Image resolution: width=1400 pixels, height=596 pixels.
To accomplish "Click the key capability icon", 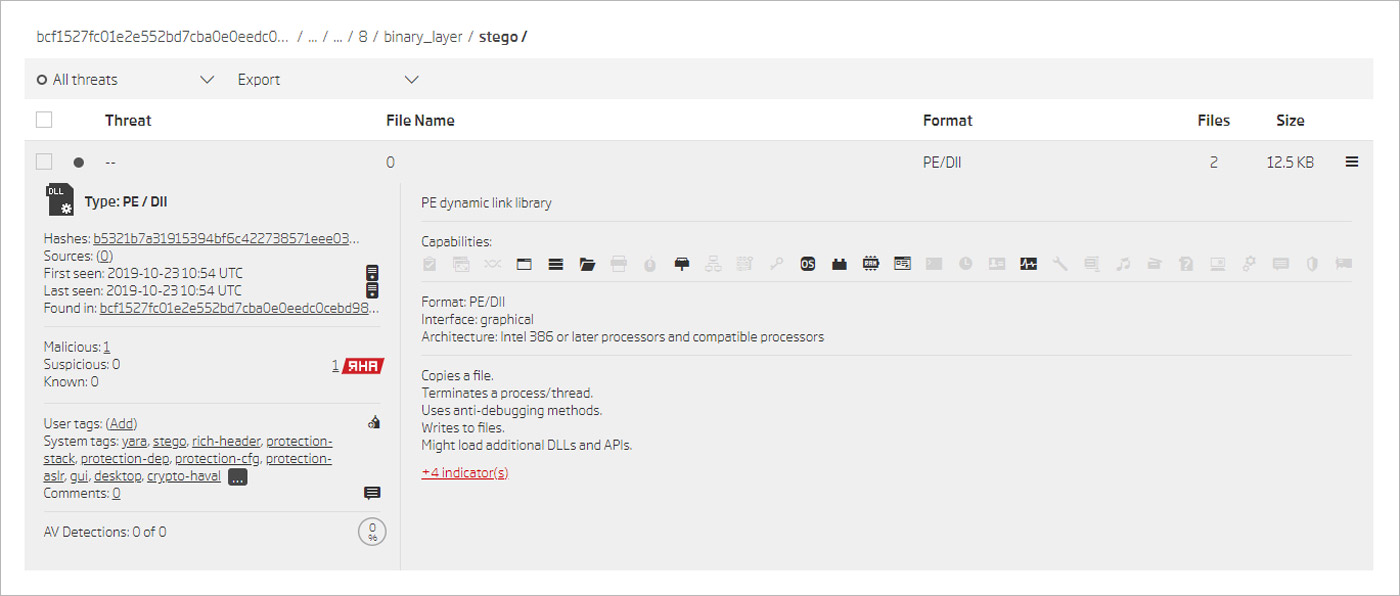I will [x=776, y=264].
